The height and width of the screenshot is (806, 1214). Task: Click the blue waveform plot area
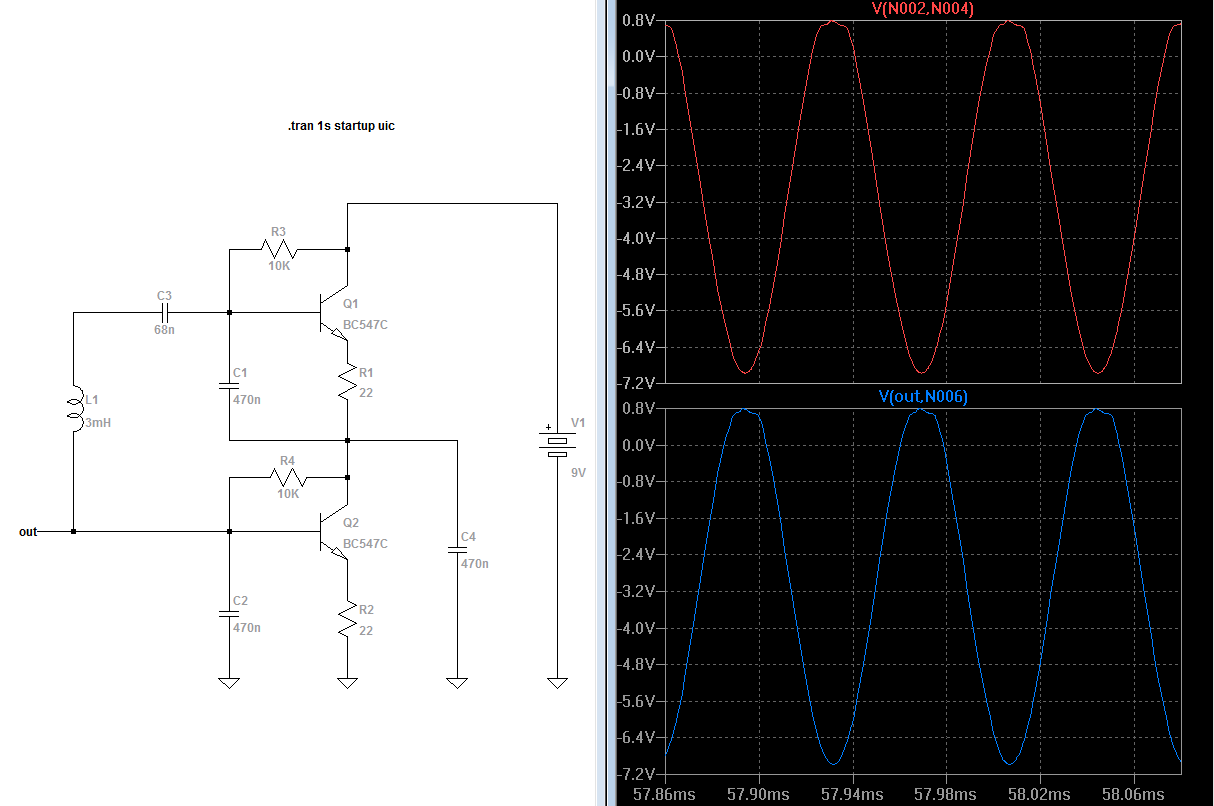pyautogui.click(x=923, y=591)
